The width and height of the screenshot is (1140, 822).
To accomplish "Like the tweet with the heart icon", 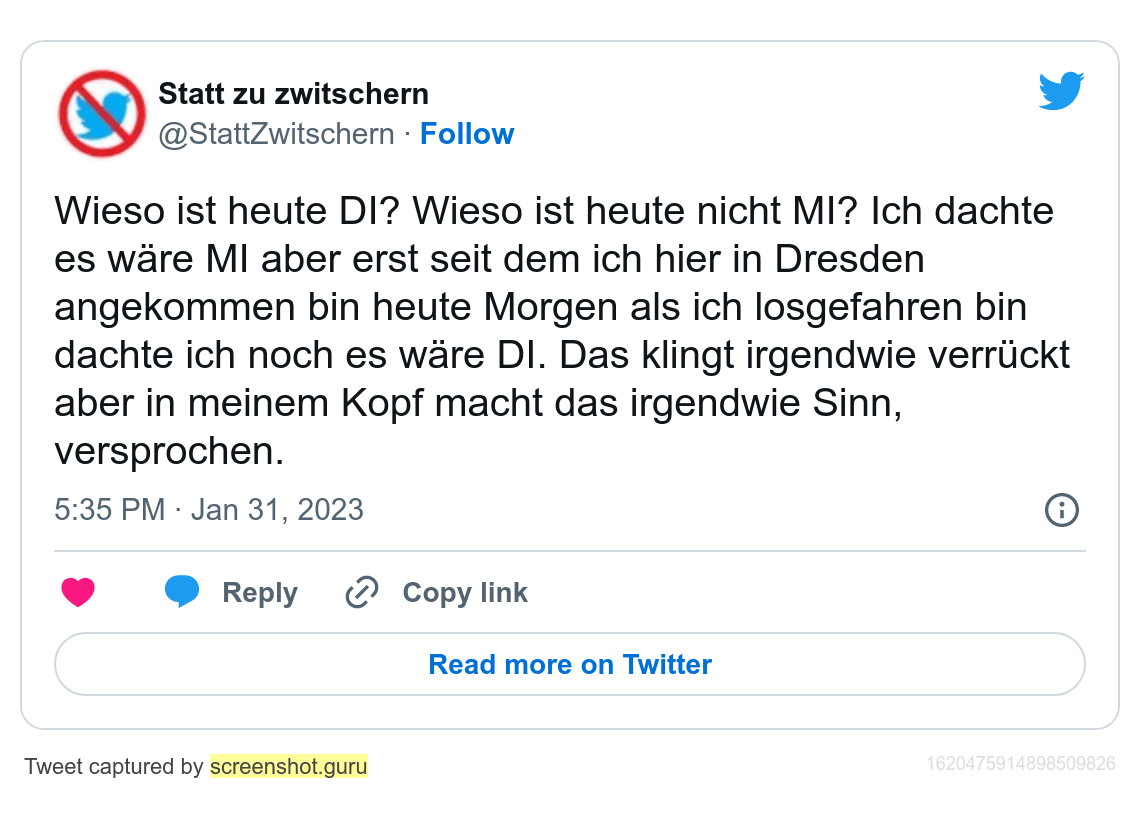I will tap(78, 593).
